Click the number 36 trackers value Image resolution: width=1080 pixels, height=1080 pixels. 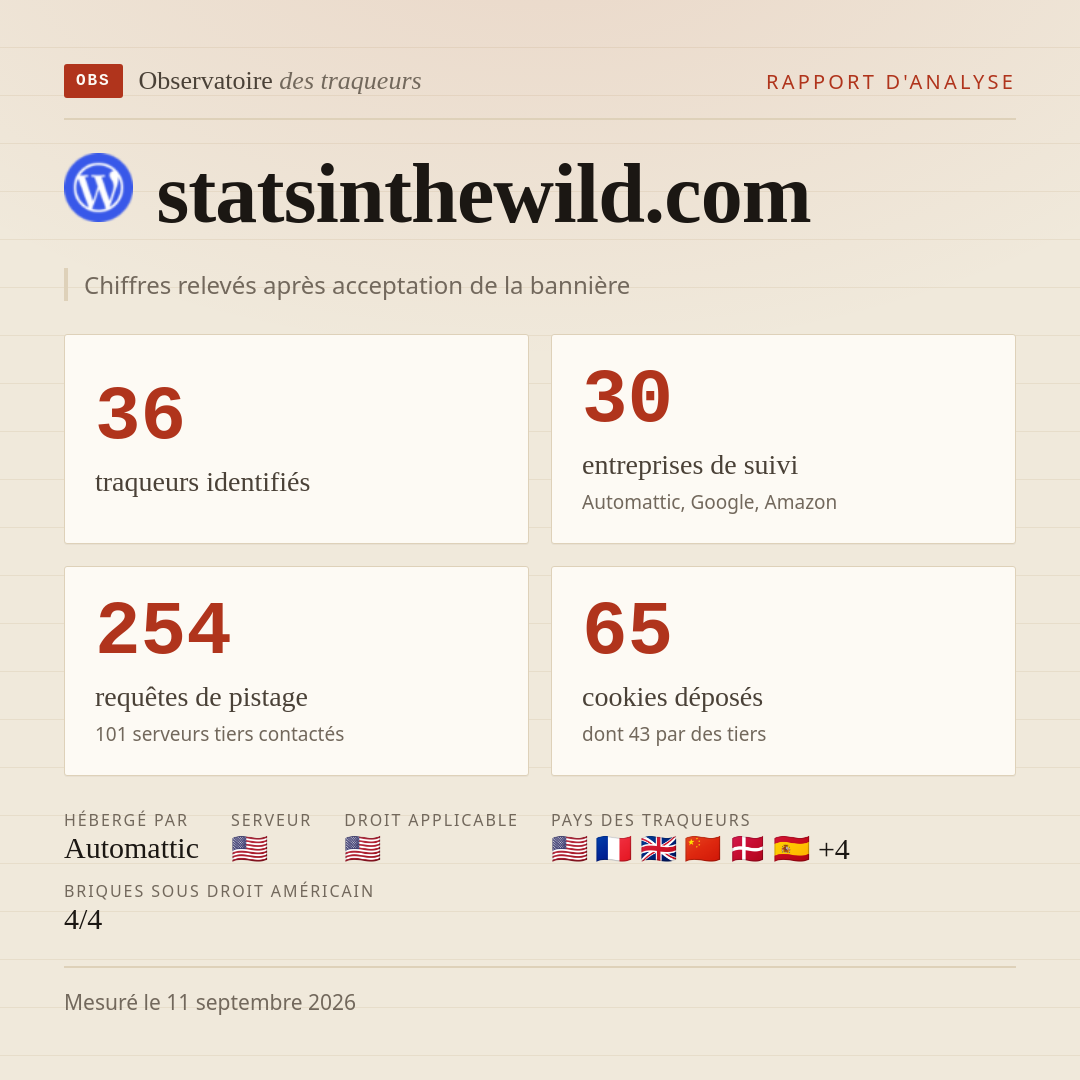click(141, 413)
